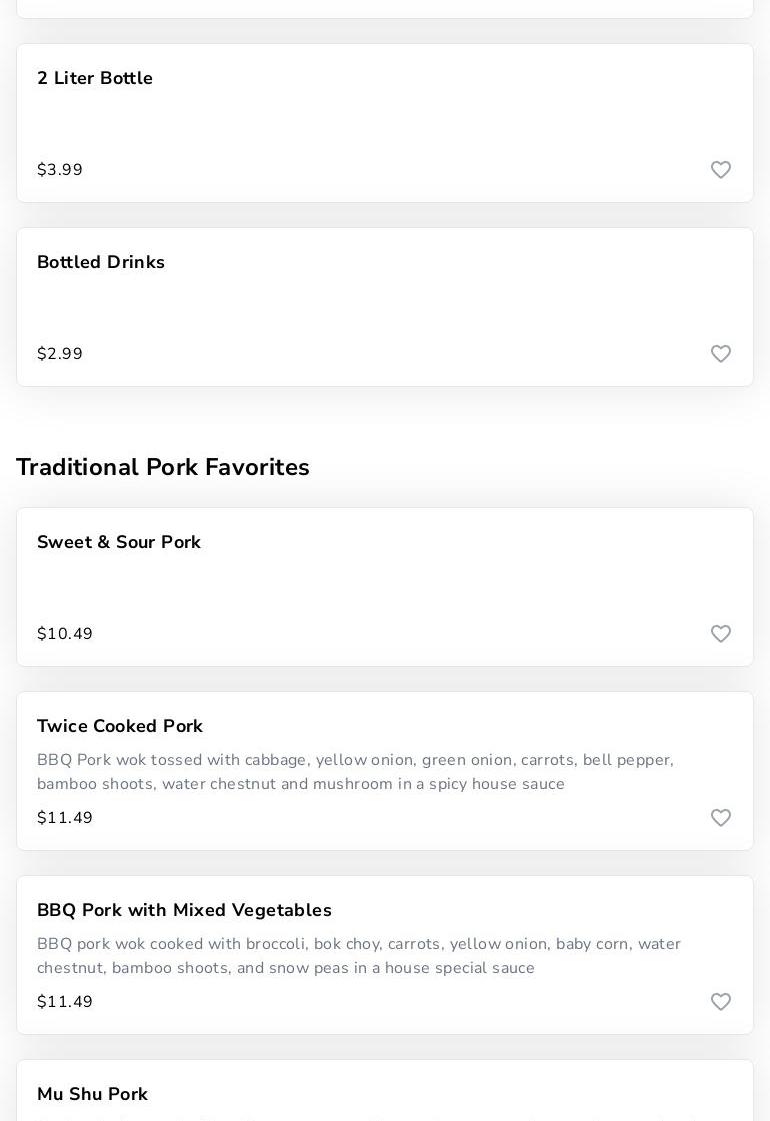This screenshot has width=770, height=1121.
Task: Favorite Sweet & Sour Pork with the heart
Action: pos(721,634)
